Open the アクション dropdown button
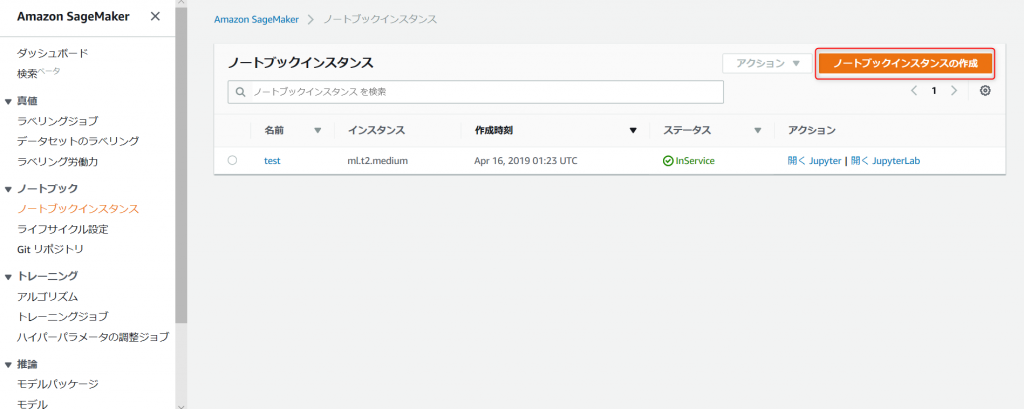1024x409 pixels. click(x=767, y=63)
